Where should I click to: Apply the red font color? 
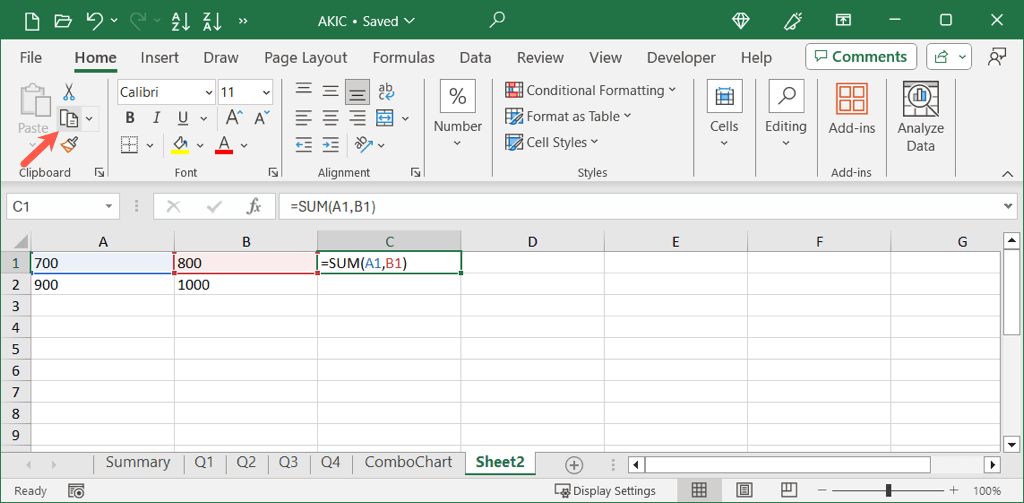[225, 145]
